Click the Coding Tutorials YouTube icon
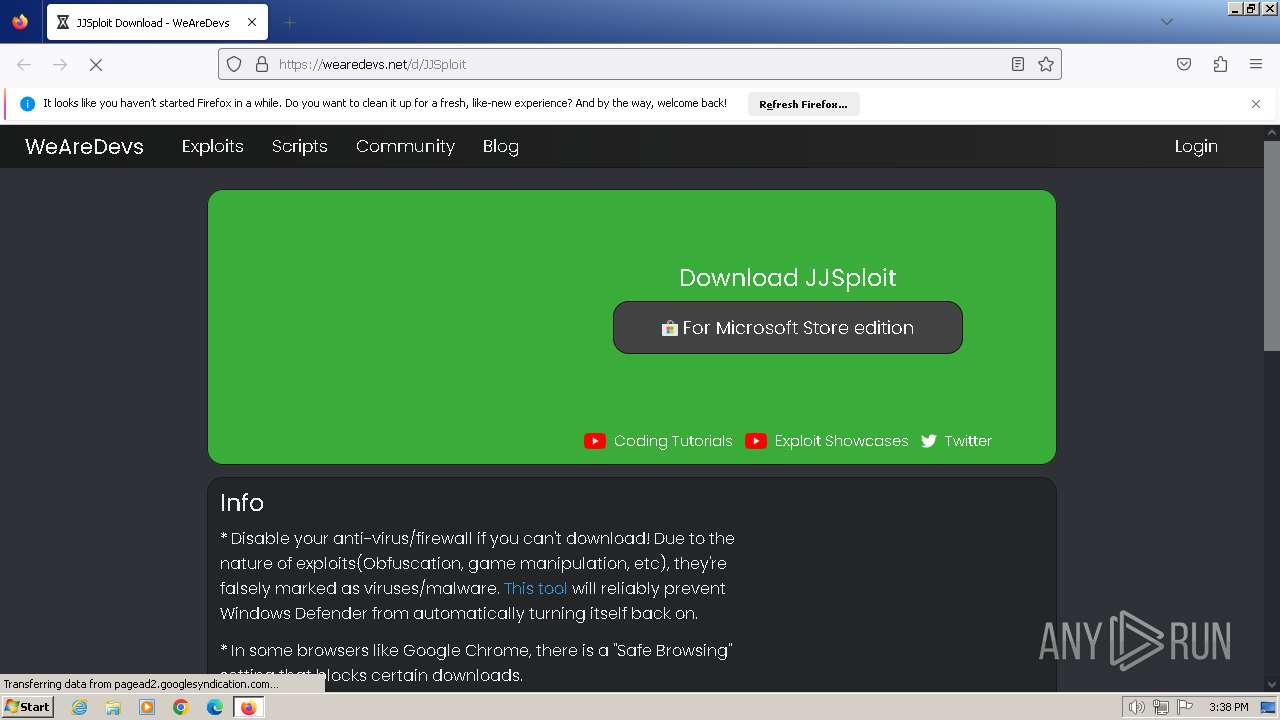The width and height of the screenshot is (1280, 720). click(595, 441)
